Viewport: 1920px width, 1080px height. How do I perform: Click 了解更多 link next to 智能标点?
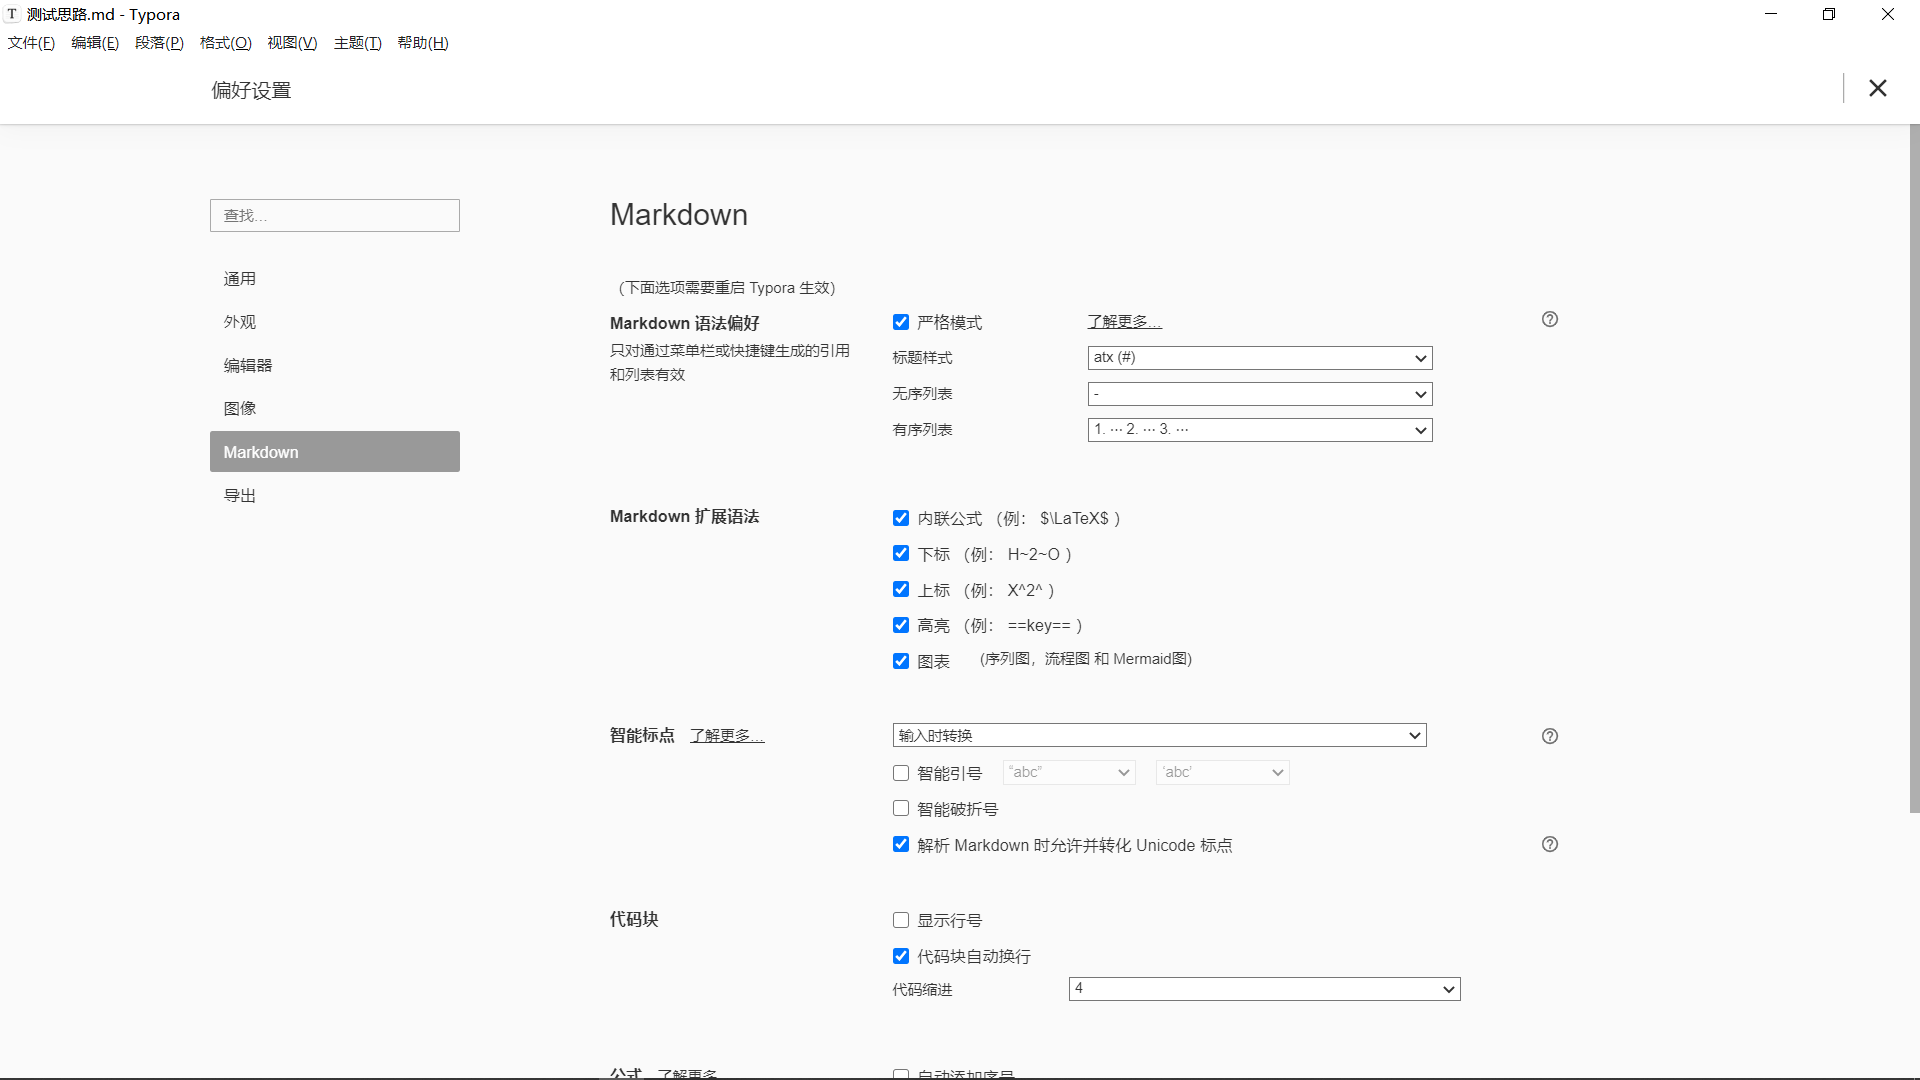(x=727, y=736)
